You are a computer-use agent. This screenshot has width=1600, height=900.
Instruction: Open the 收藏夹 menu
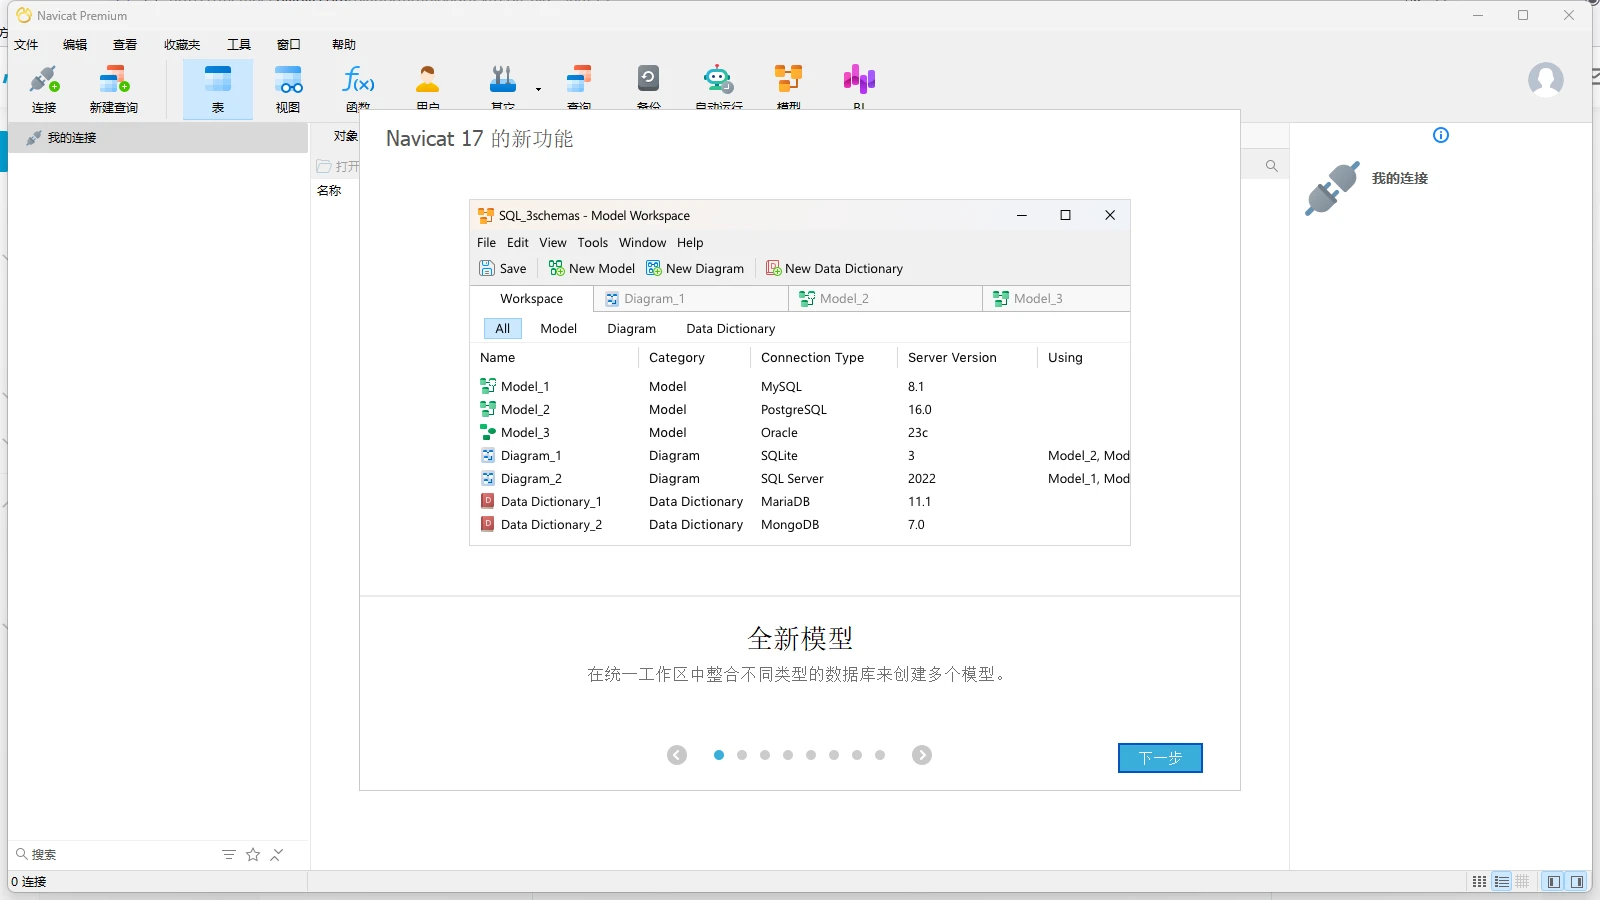point(182,44)
